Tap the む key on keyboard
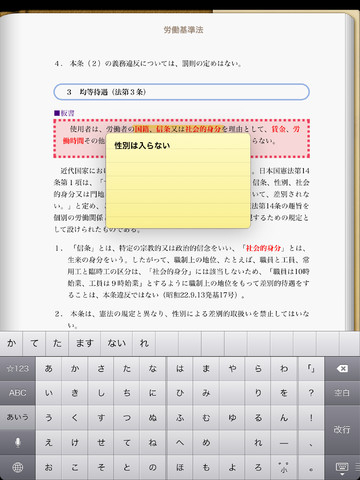360x480 pixels. pos(206,418)
